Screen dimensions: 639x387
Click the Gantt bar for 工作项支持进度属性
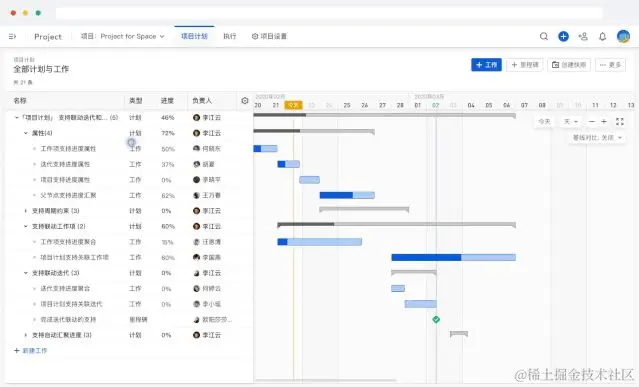tap(265, 148)
